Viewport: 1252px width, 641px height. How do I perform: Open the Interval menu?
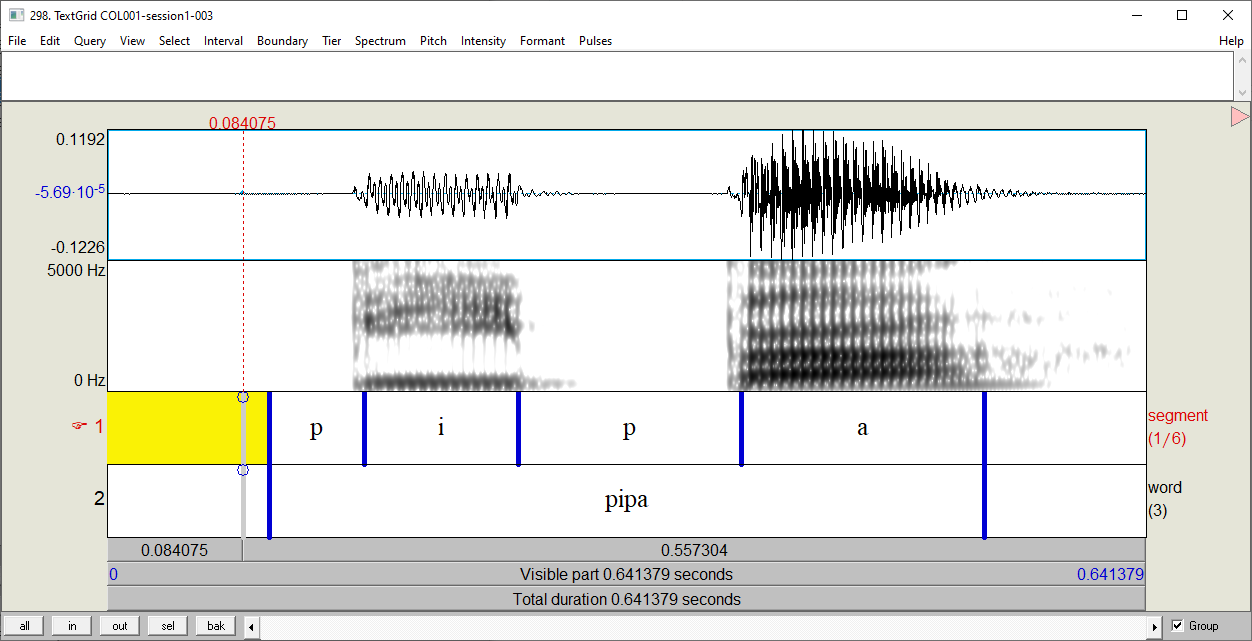(223, 41)
